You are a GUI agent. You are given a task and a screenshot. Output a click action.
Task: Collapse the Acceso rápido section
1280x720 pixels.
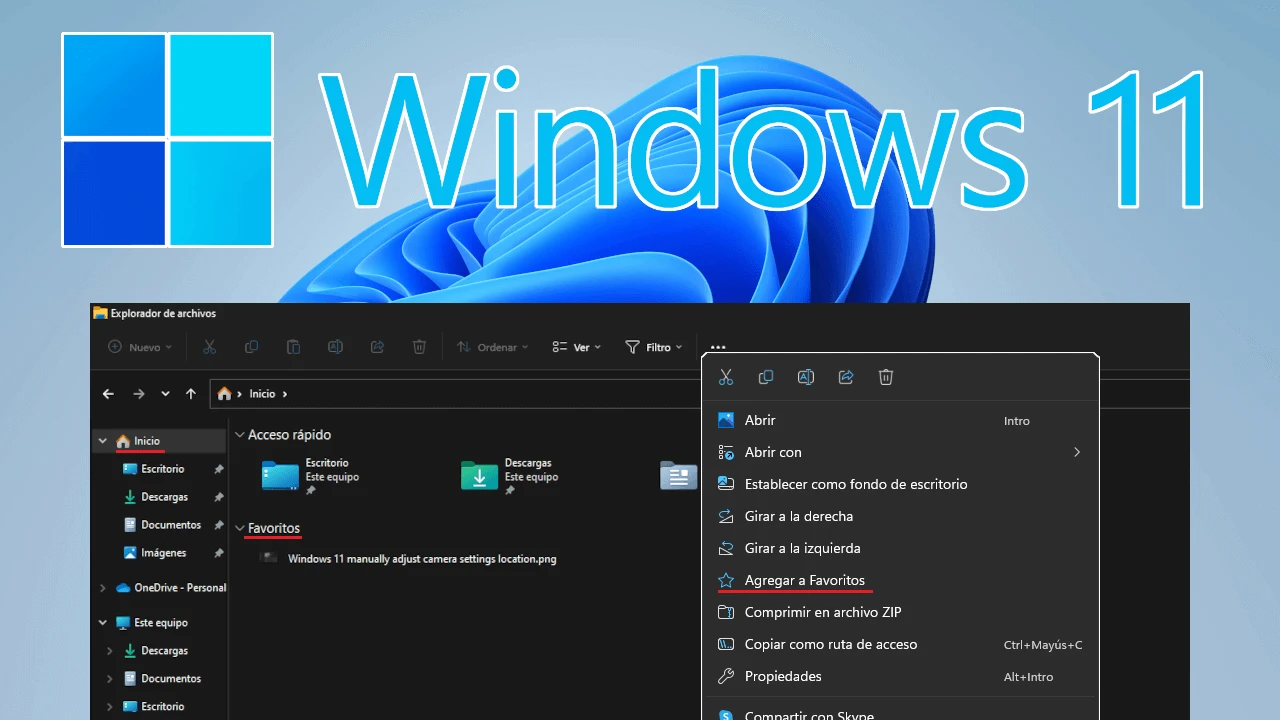(x=240, y=435)
